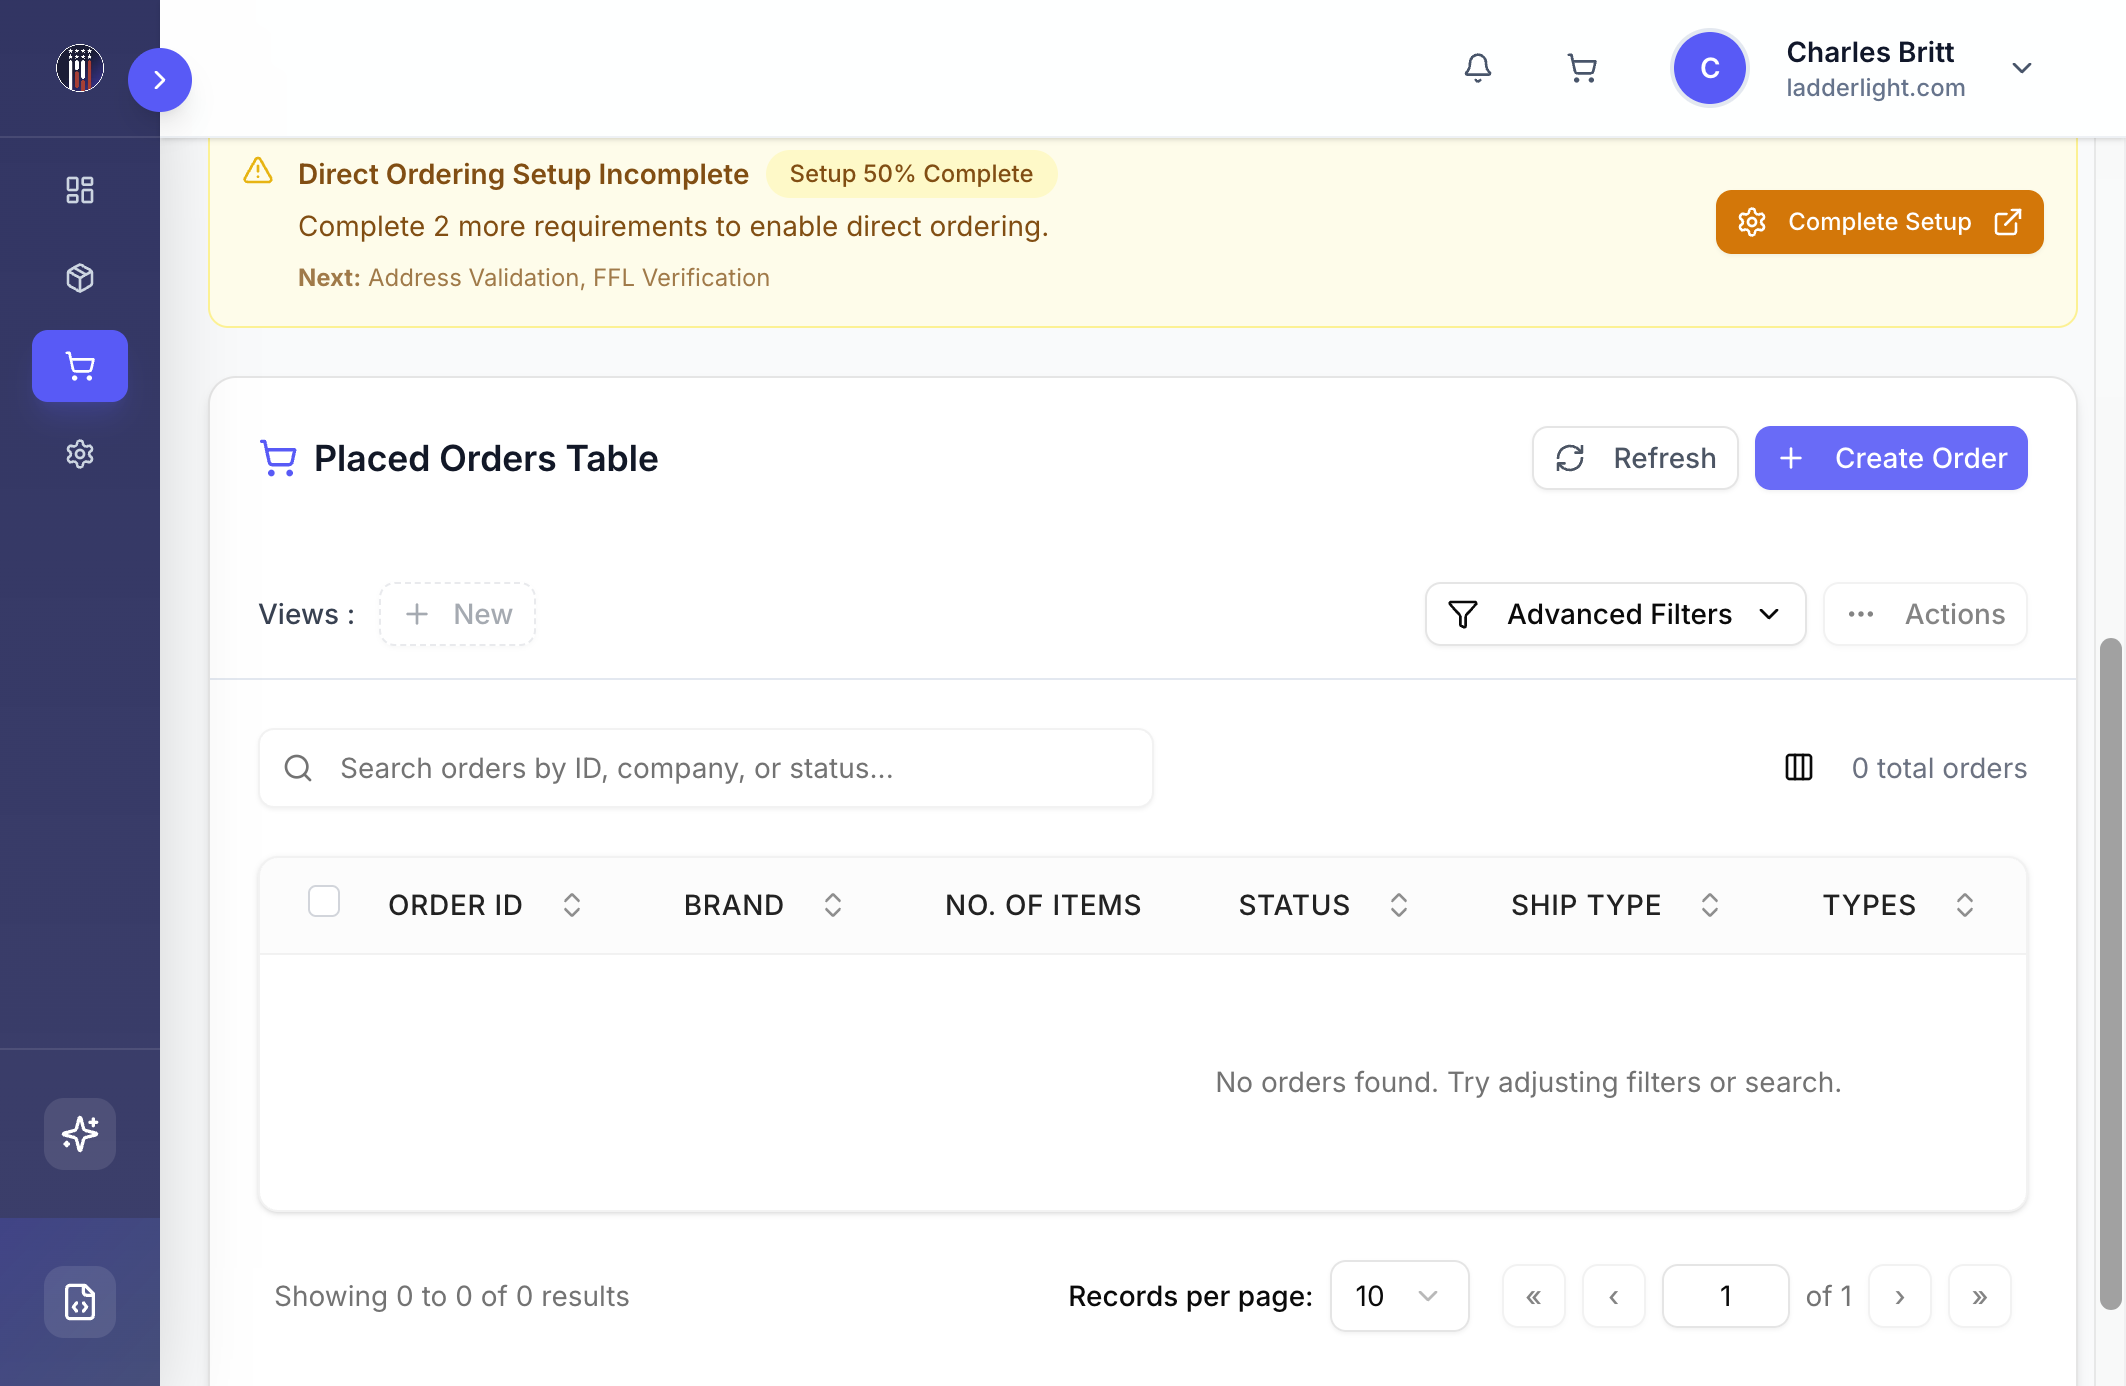Open the code file icon in sidebar
The width and height of the screenshot is (2126, 1386).
click(x=80, y=1302)
